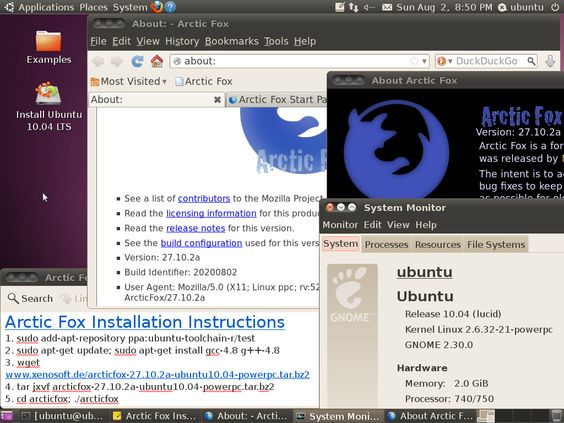This screenshot has width=564, height=423.
Task: Open the Tools menu in Arctic Fox
Action: (x=276, y=41)
